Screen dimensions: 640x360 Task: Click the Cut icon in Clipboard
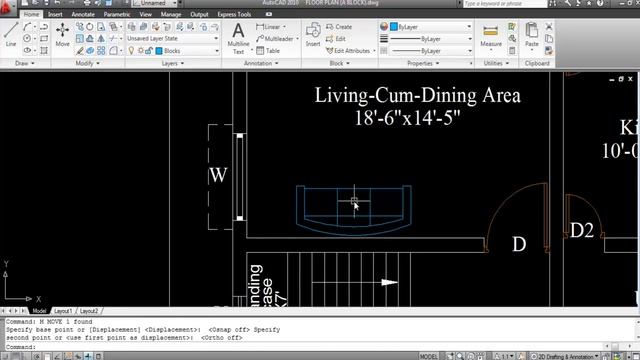pyautogui.click(x=549, y=27)
